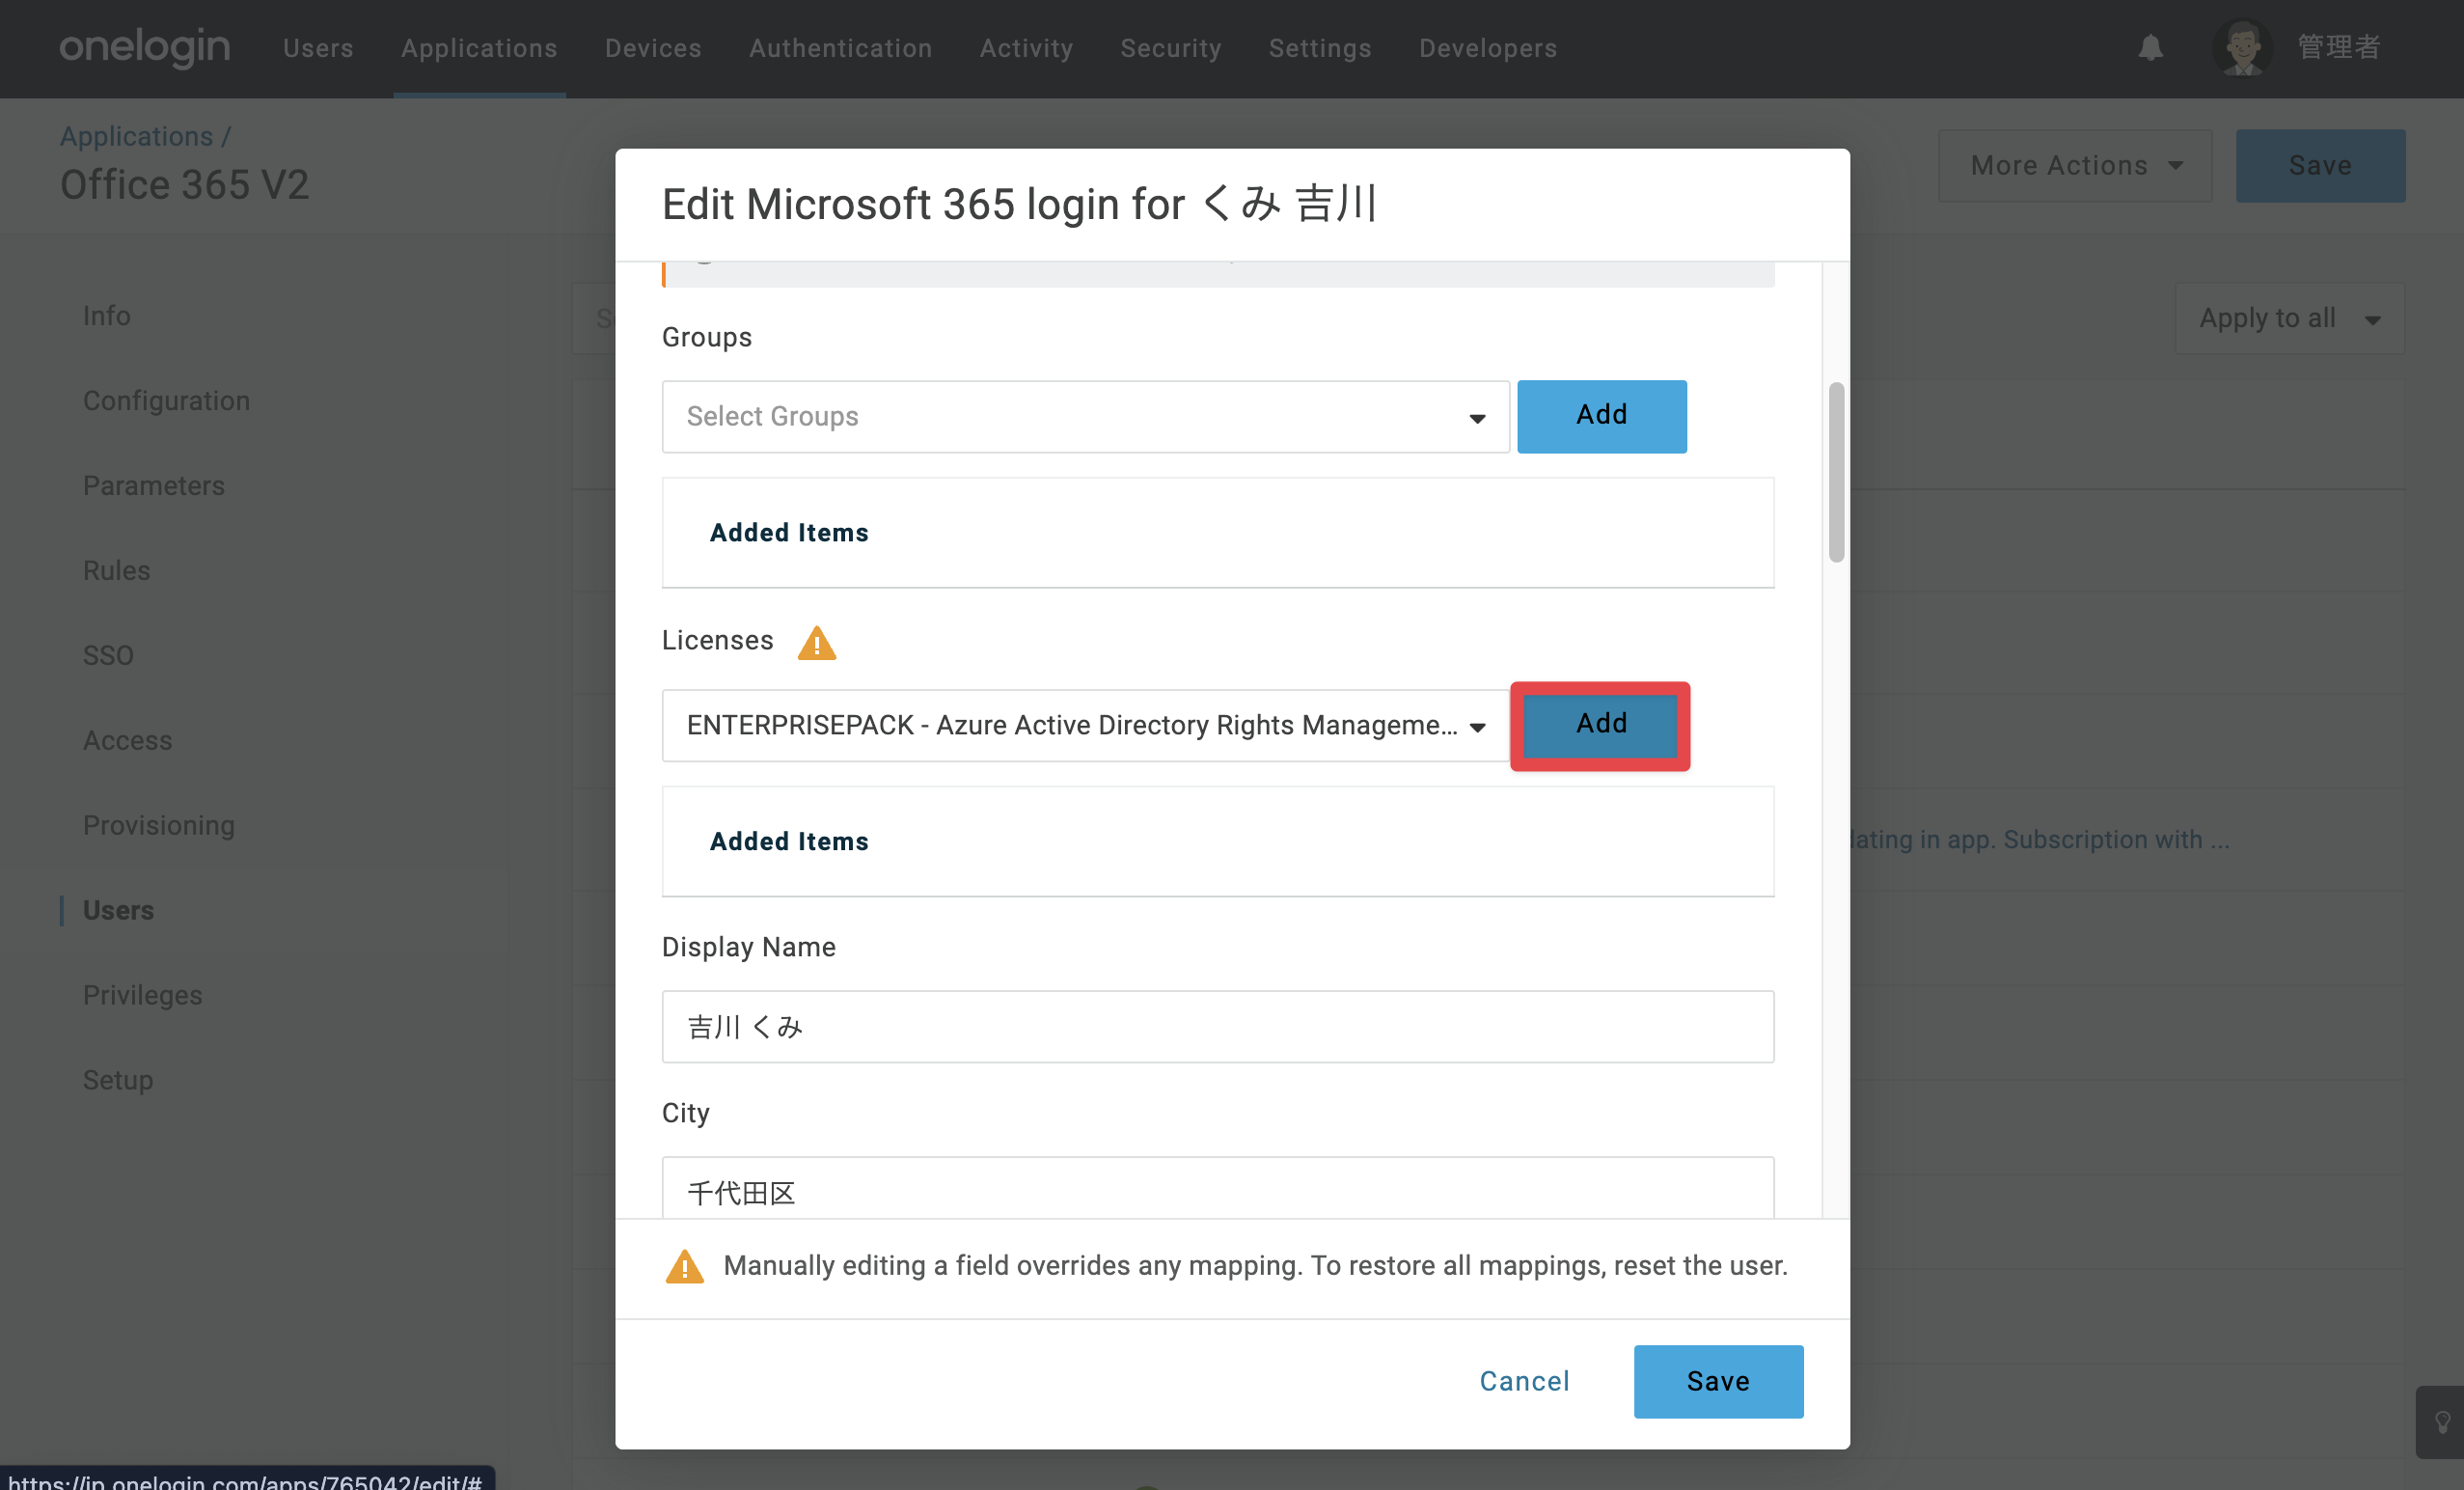Screen dimensions: 2464x1490
Task: Click the City input field
Action: [1218, 1189]
